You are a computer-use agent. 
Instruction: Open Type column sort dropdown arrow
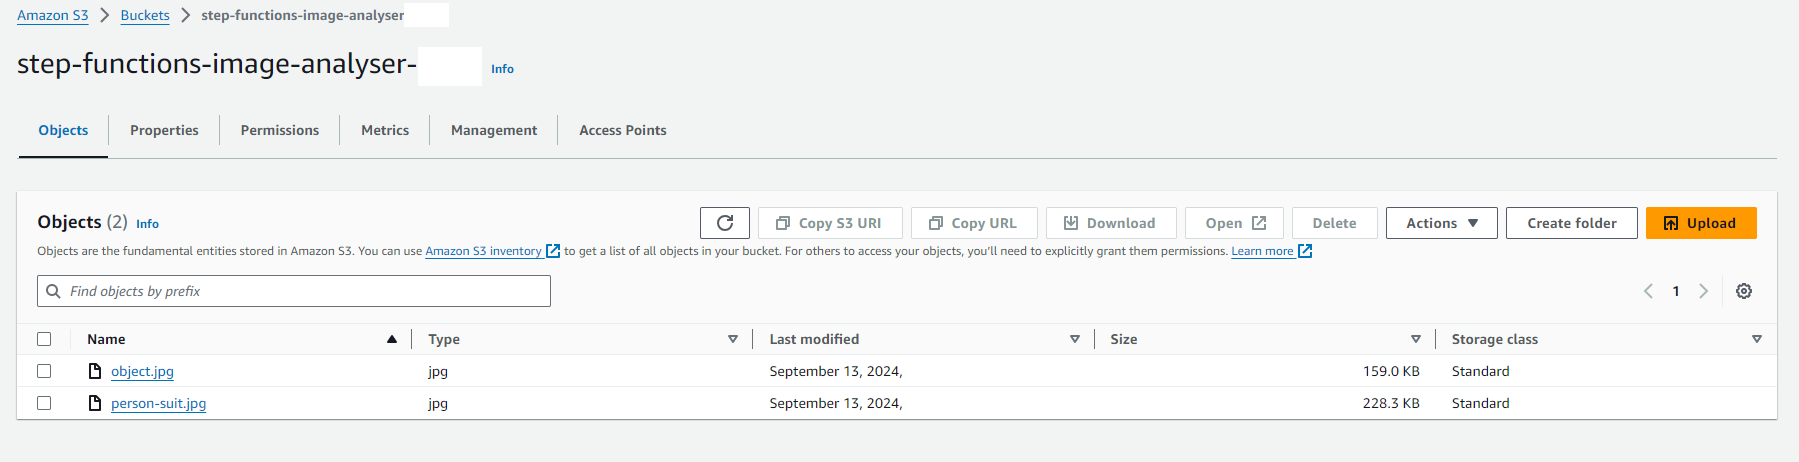[733, 339]
